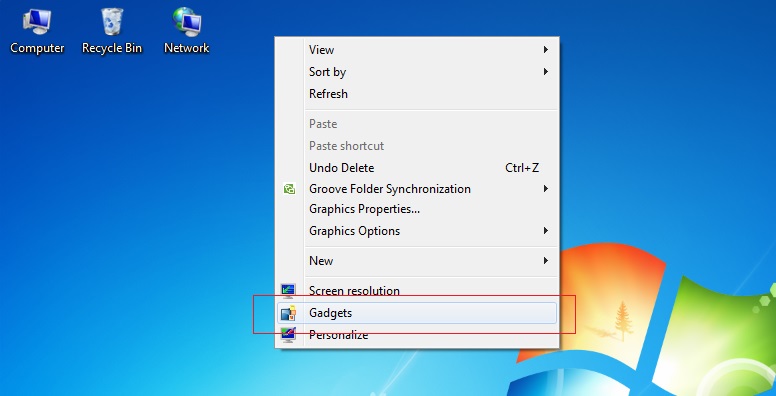The height and width of the screenshot is (396, 776).
Task: Open the Computer desktop icon
Action: 37,31
